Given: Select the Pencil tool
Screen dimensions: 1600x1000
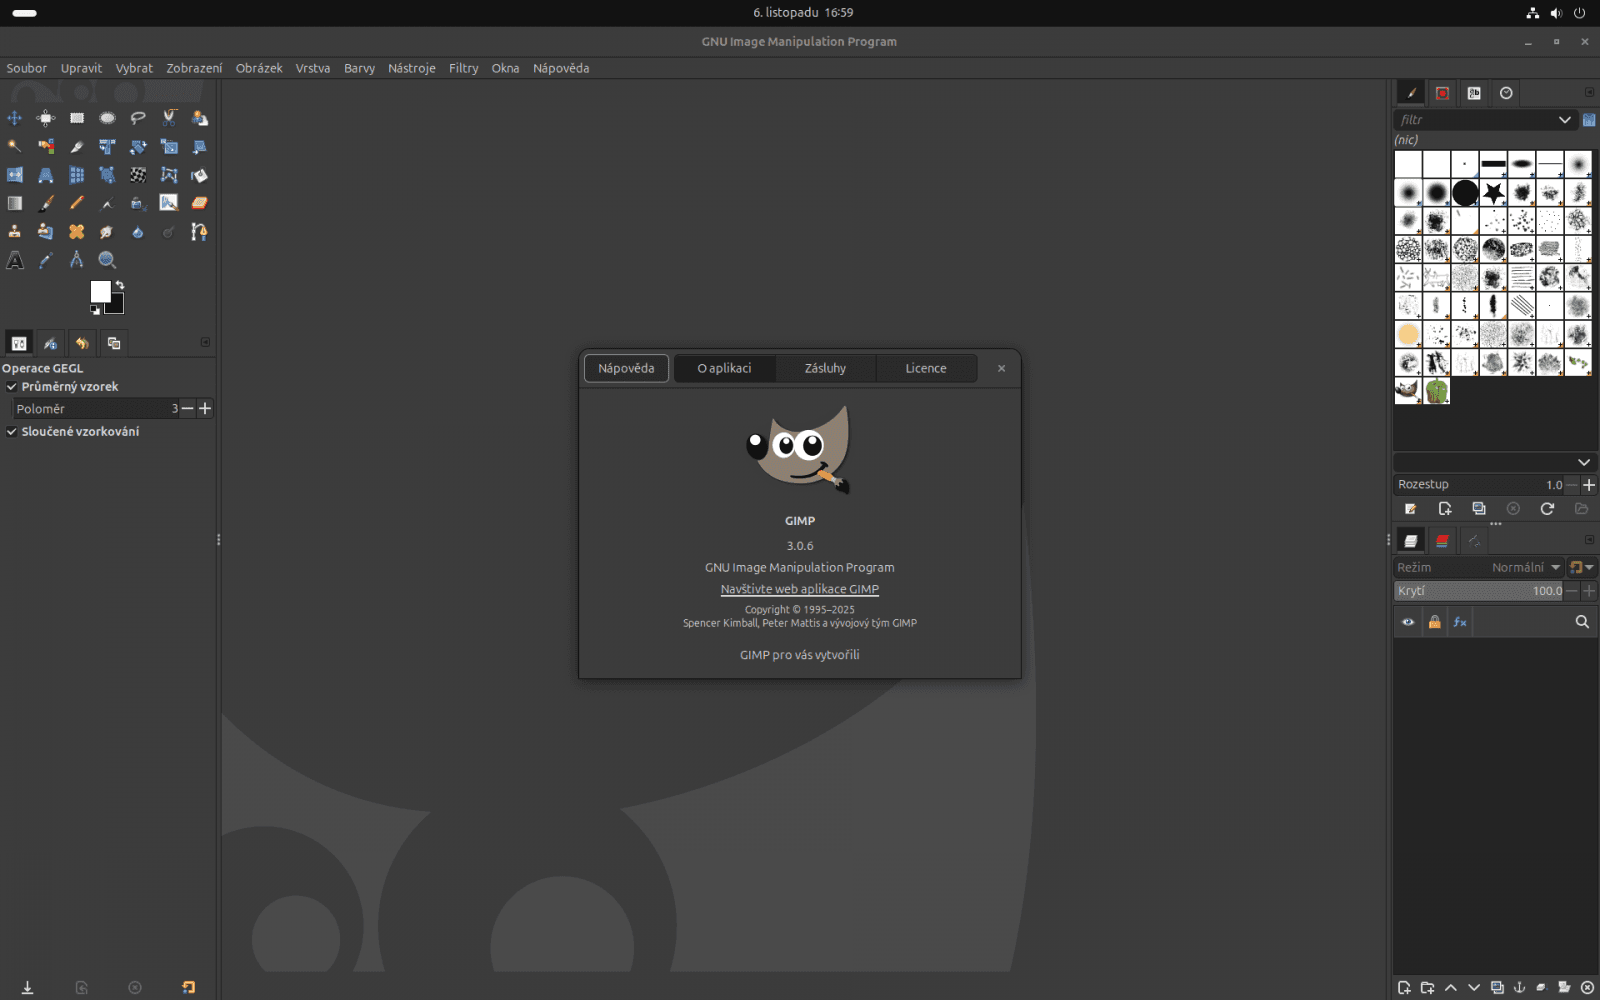Looking at the screenshot, I should (77, 203).
